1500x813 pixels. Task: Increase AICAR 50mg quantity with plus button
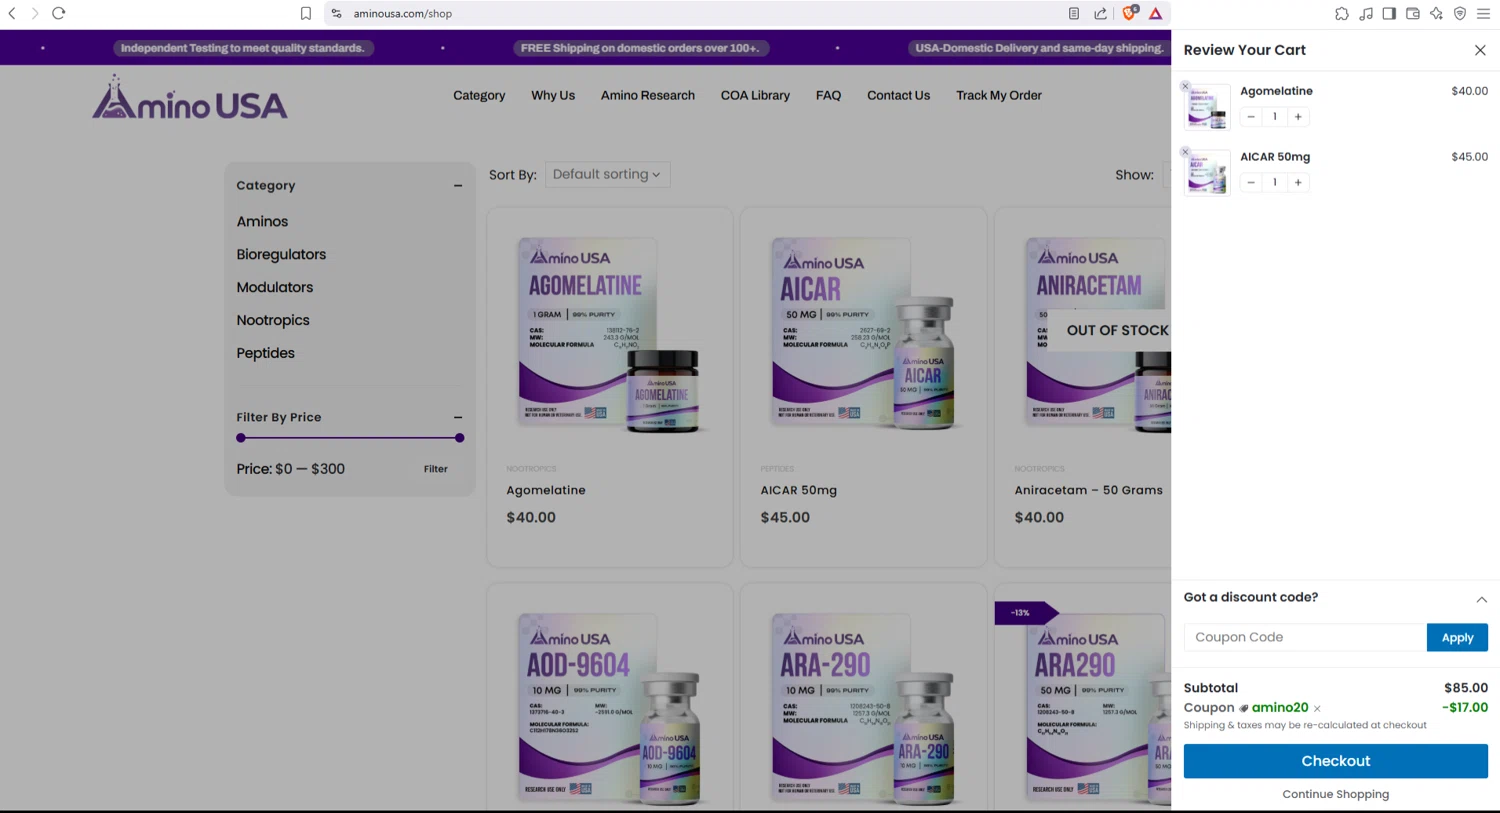(x=1298, y=183)
